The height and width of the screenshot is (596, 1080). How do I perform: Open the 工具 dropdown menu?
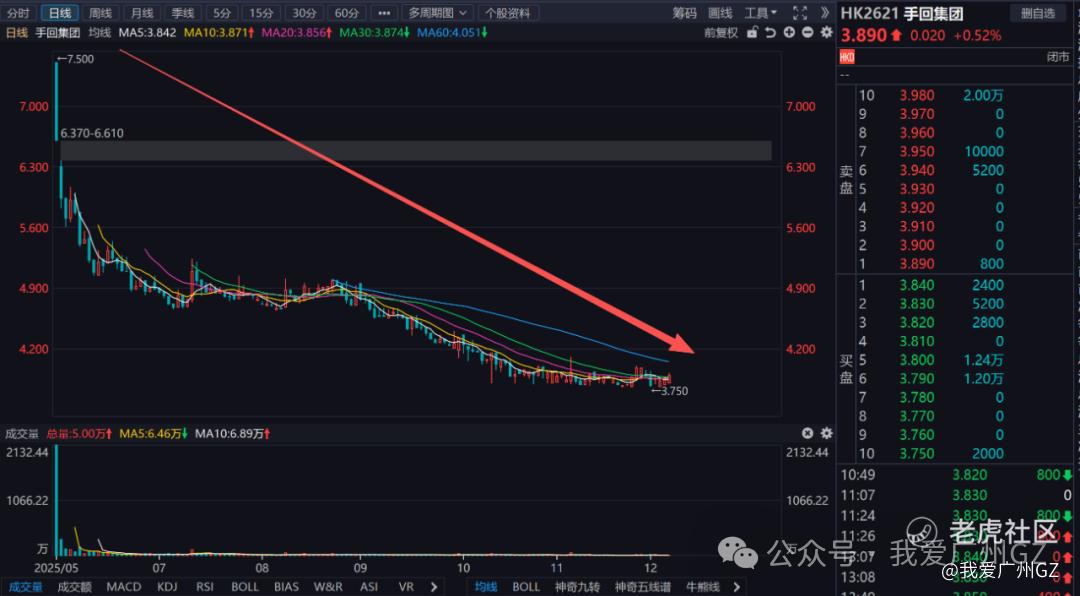[x=760, y=12]
